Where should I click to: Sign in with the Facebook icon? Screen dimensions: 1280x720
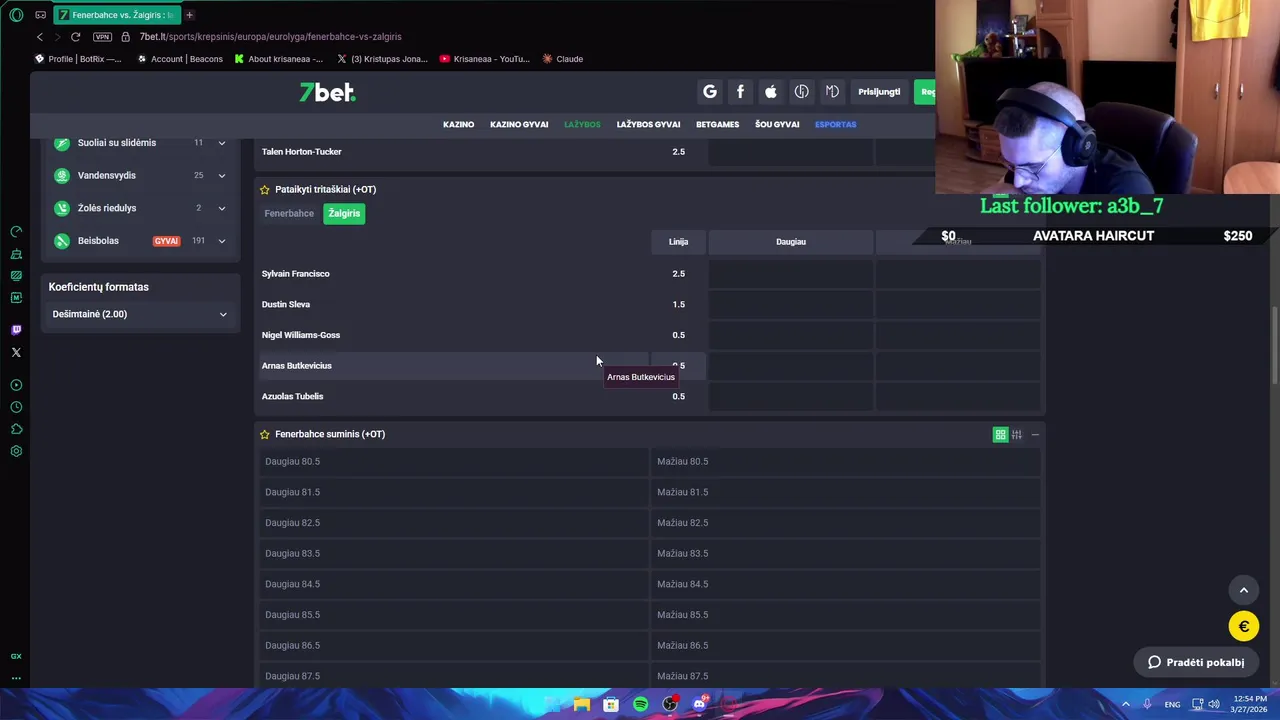[740, 92]
